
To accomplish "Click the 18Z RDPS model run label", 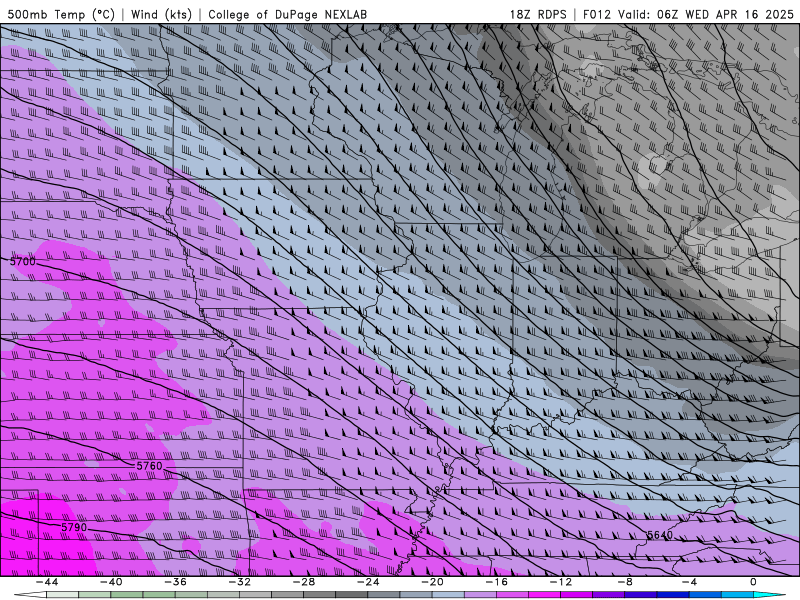I will [538, 14].
